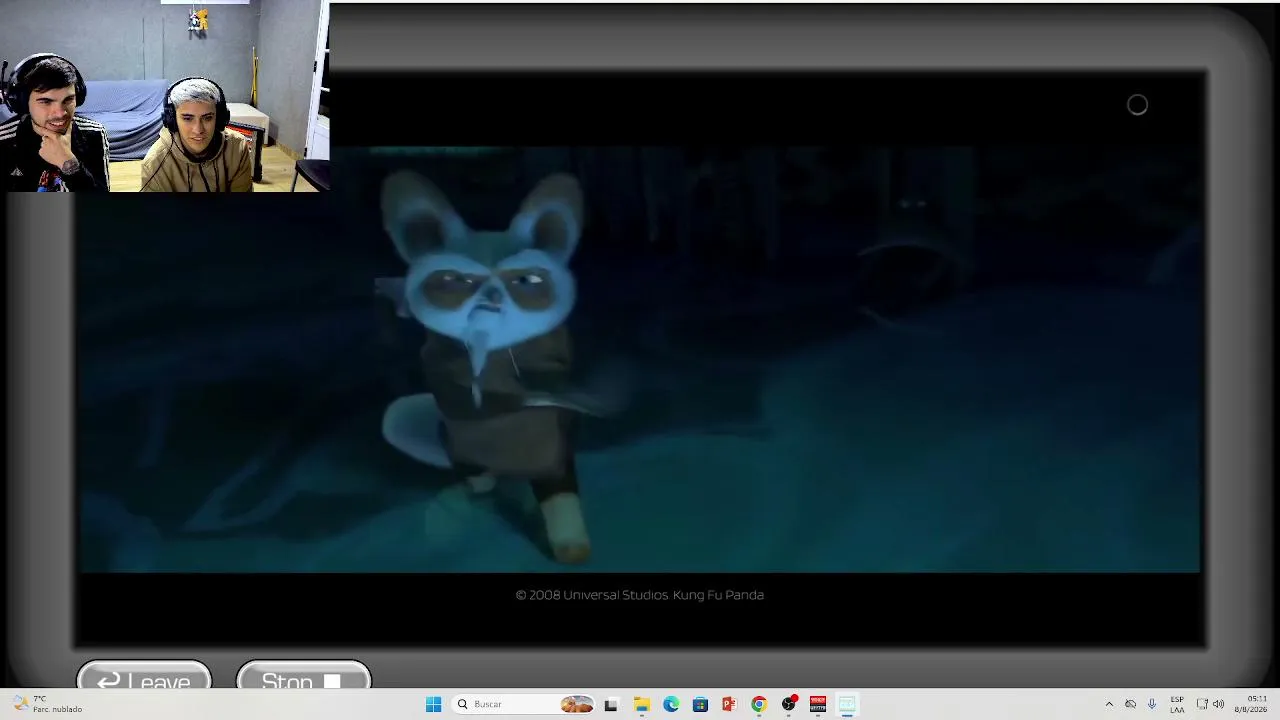
Task: Stop the video with the Stop button
Action: (303, 676)
